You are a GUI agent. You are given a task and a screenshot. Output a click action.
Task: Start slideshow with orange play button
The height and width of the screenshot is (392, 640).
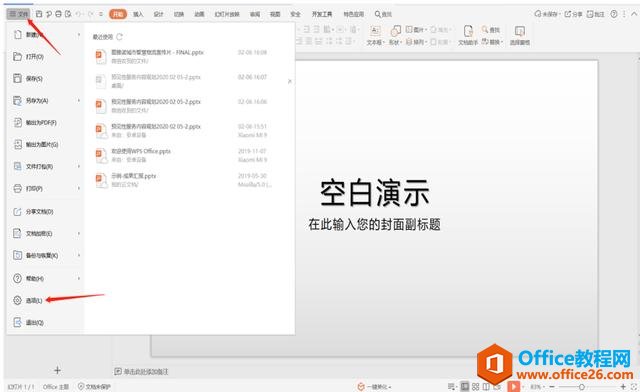click(513, 386)
